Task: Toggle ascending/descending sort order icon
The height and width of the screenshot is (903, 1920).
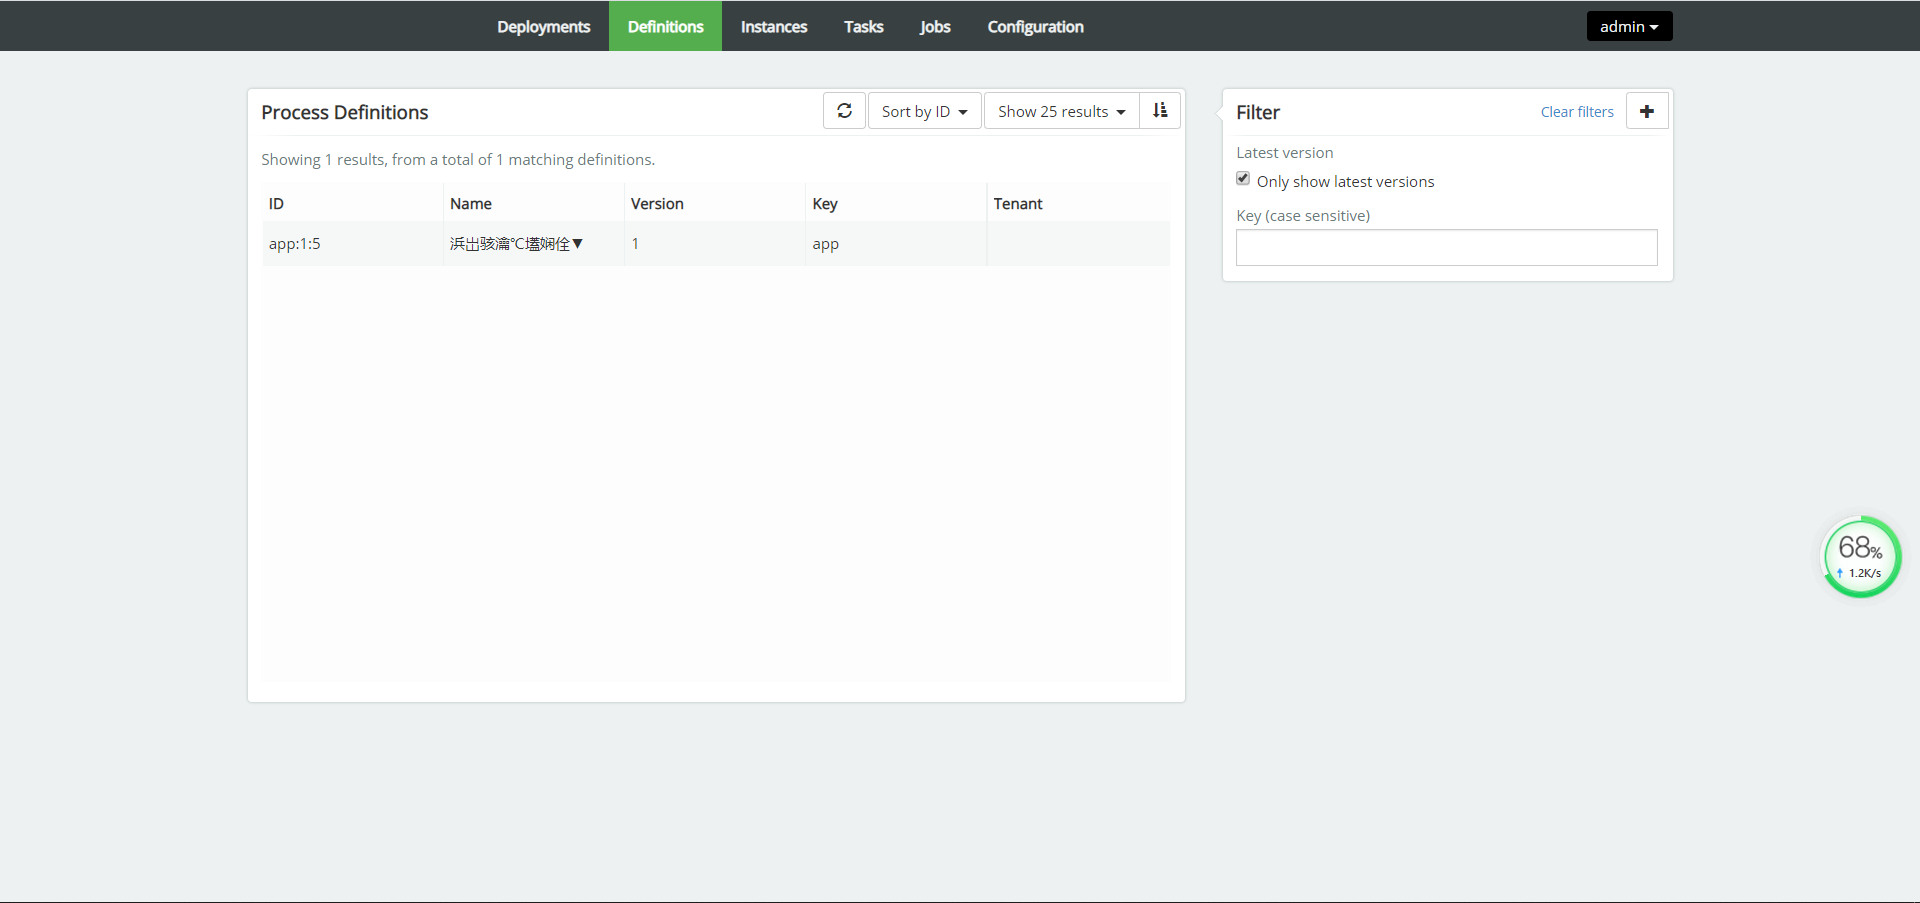Action: pyautogui.click(x=1160, y=111)
